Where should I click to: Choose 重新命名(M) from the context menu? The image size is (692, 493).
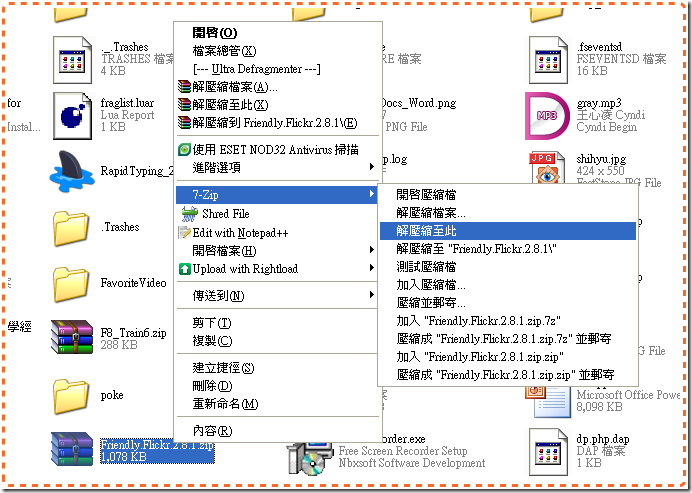pyautogui.click(x=278, y=404)
